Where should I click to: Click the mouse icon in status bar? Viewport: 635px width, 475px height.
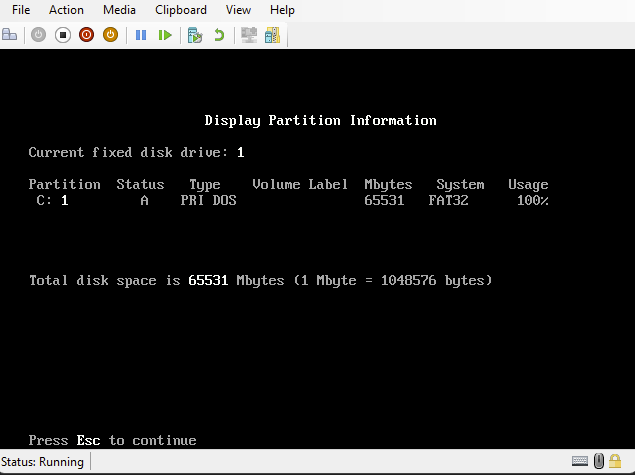[x=599, y=461]
